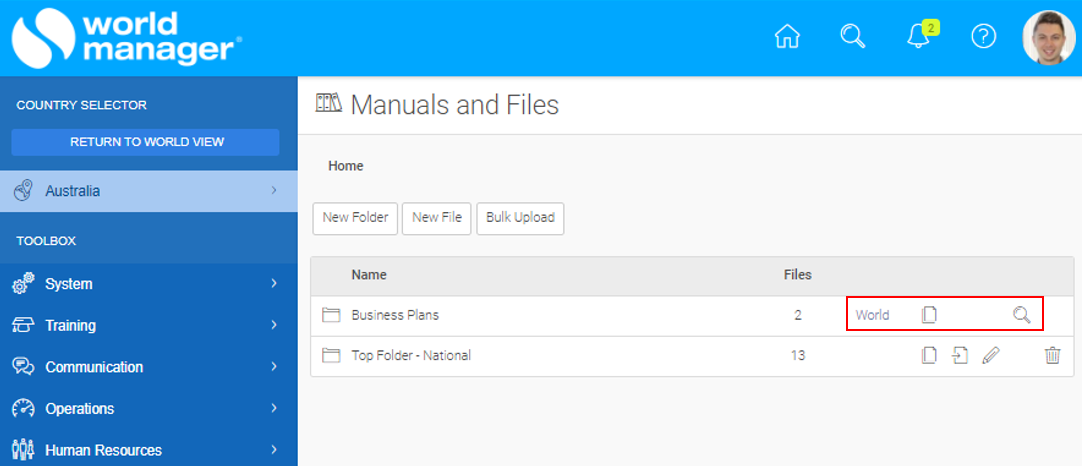Click Return to World View button
The image size is (1082, 466).
click(146, 142)
